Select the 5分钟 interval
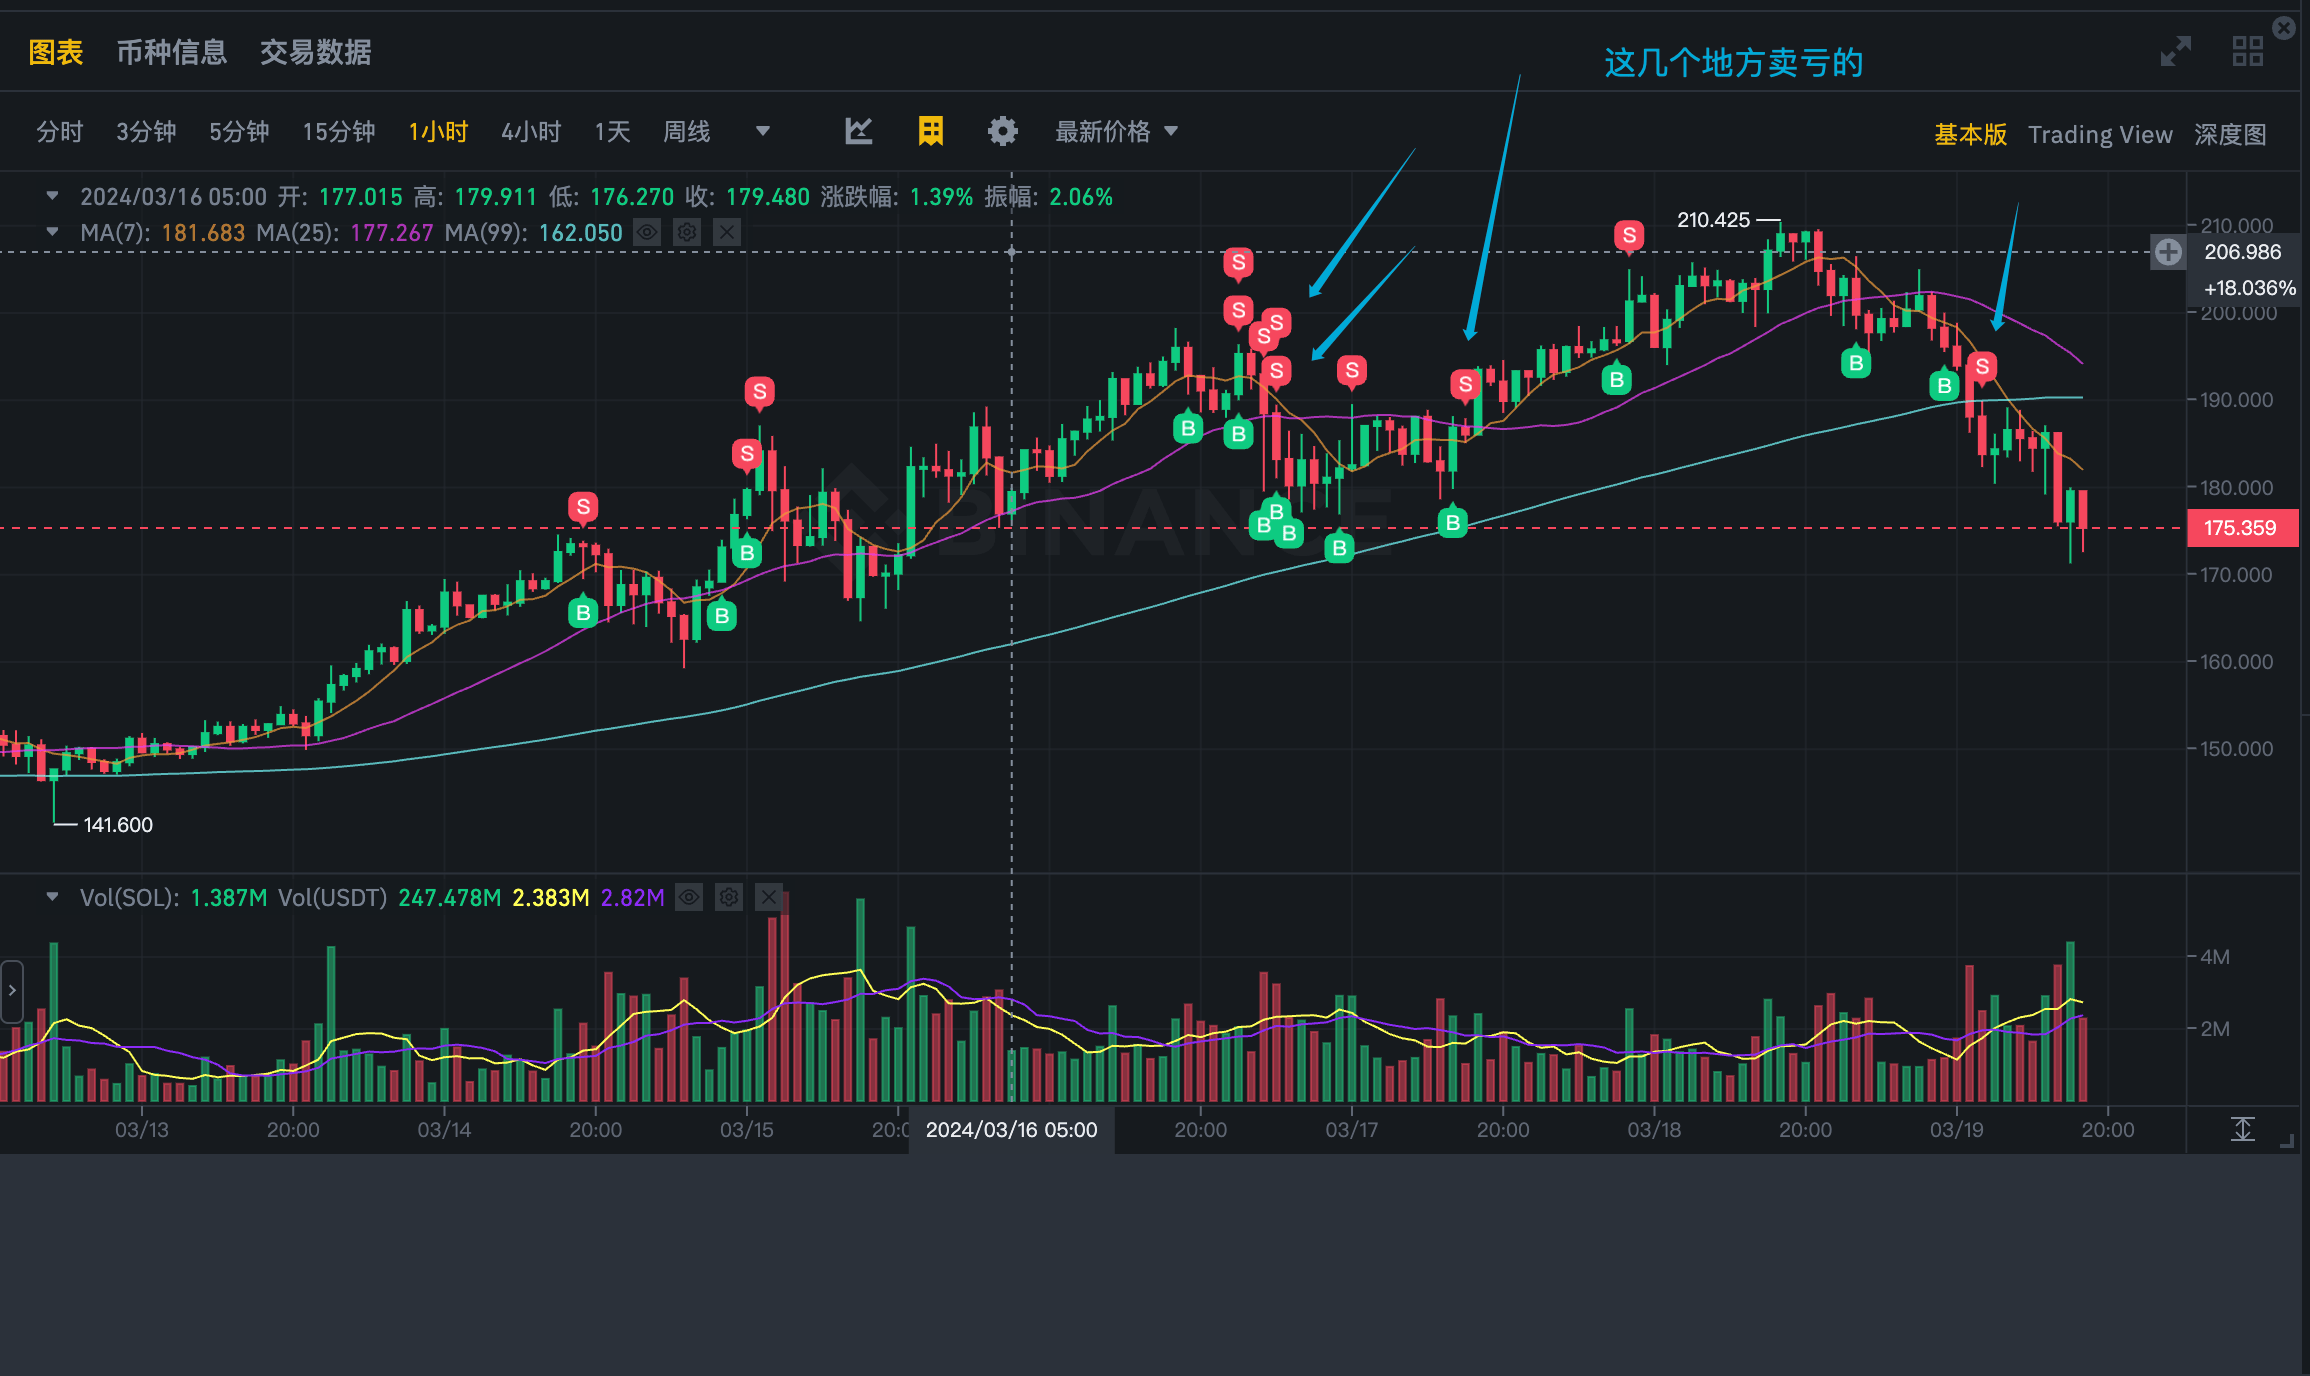Screen dimensions: 2310x1376 coord(239,131)
